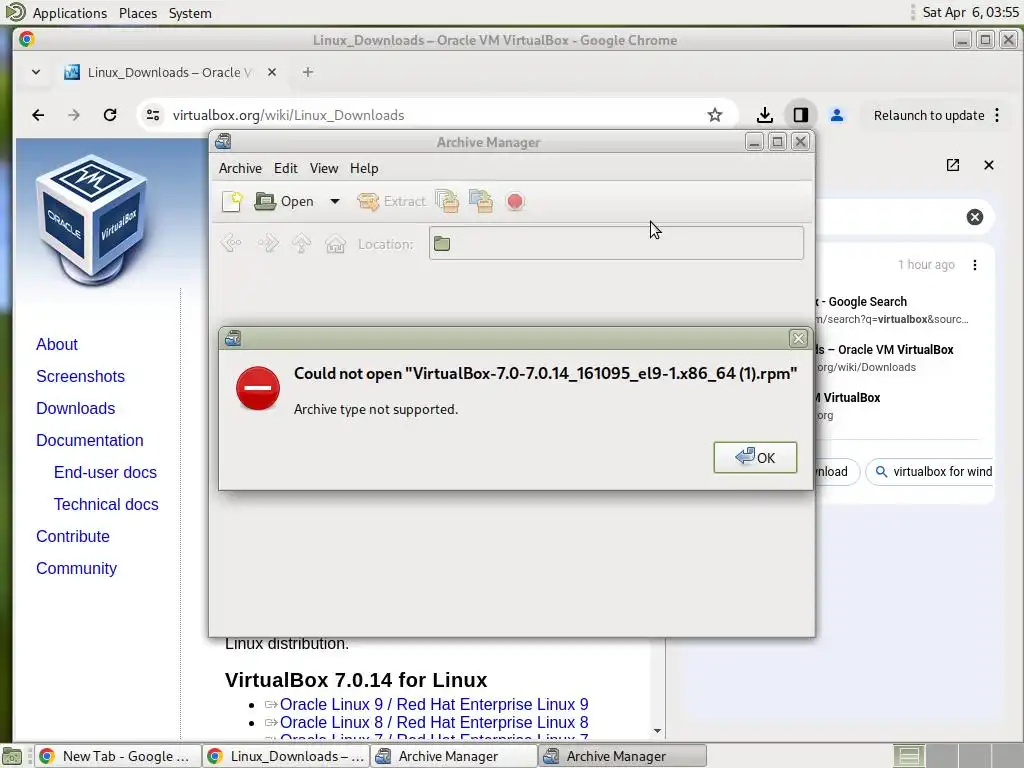The width and height of the screenshot is (1024, 768).
Task: Open the tab search dropdown chevron
Action: [x=36, y=72]
